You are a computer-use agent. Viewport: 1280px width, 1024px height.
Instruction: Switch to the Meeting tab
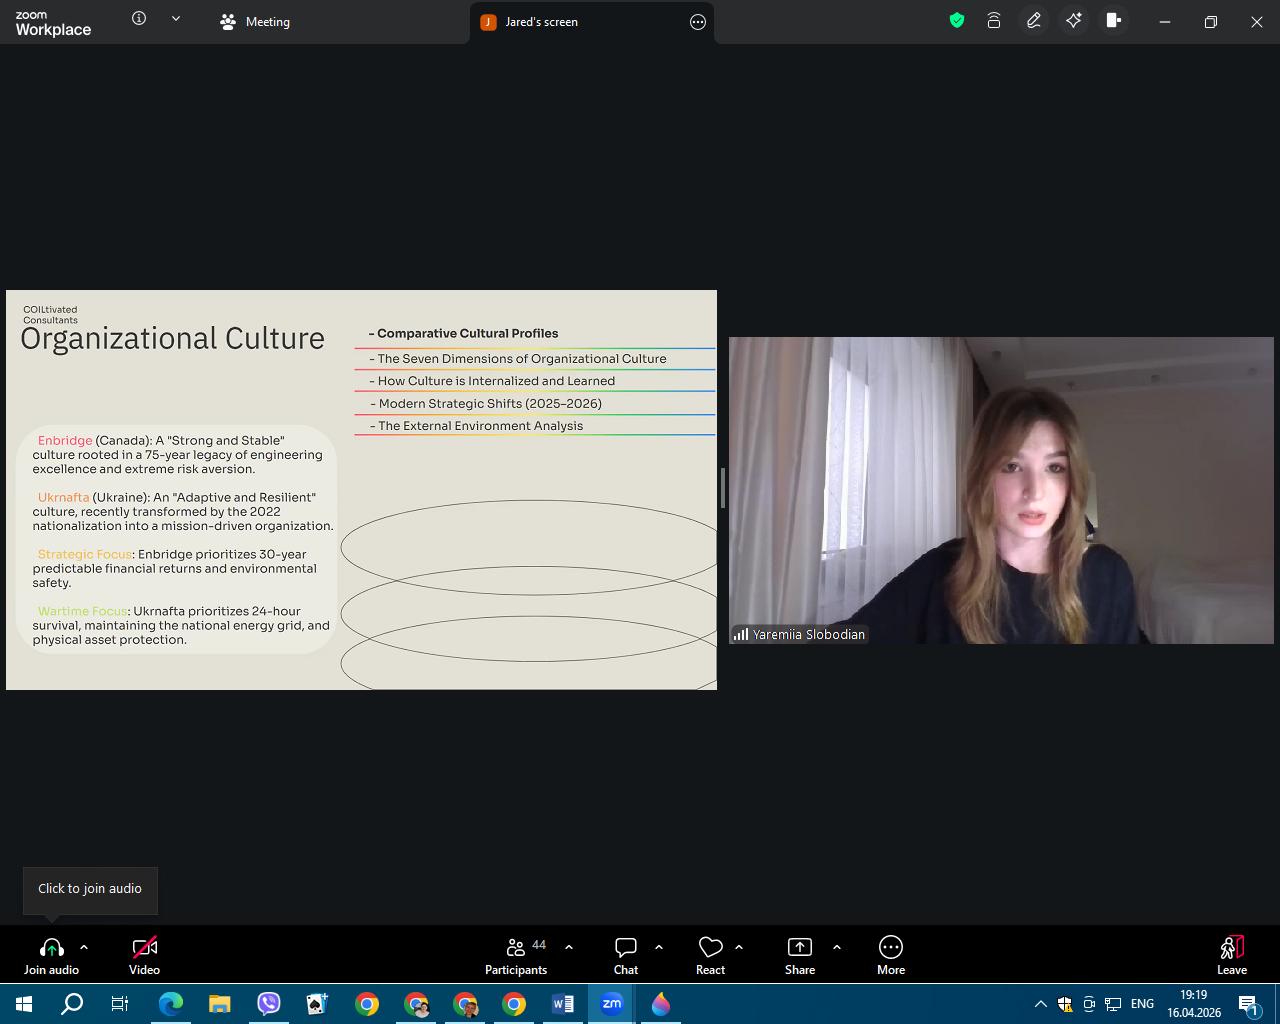tap(256, 22)
